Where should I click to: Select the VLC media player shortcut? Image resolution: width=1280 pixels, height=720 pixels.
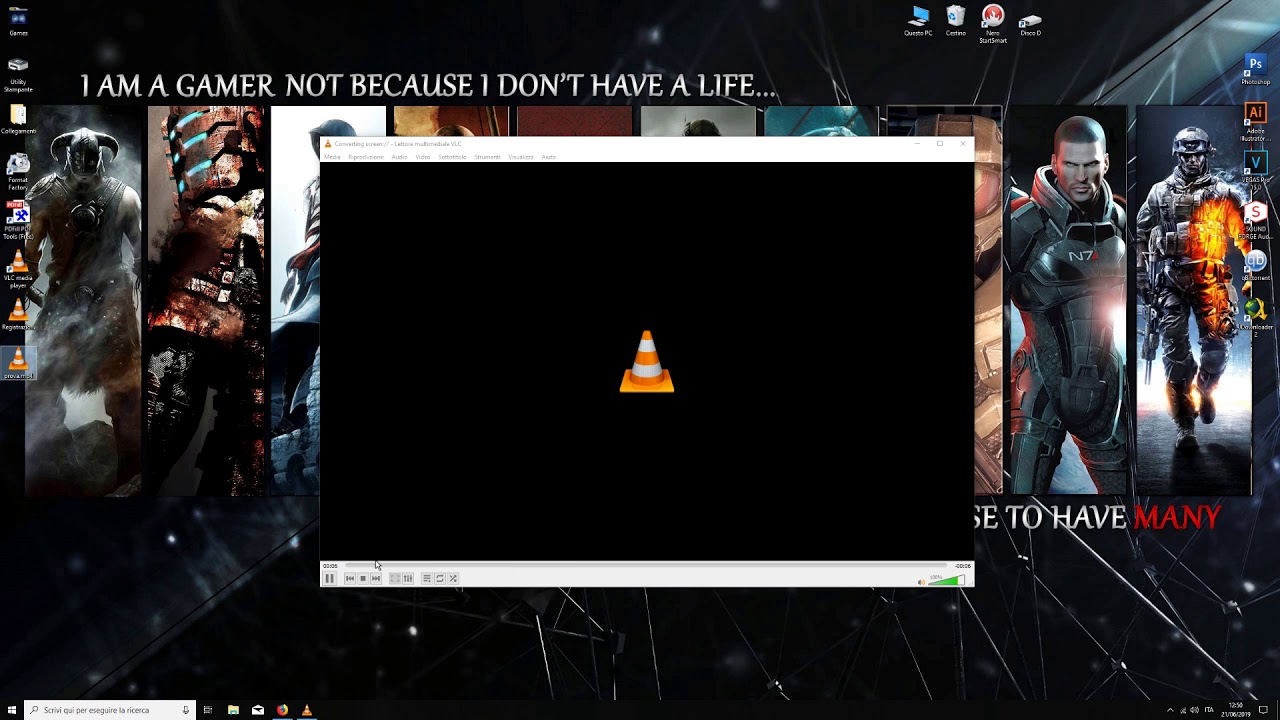[18, 269]
